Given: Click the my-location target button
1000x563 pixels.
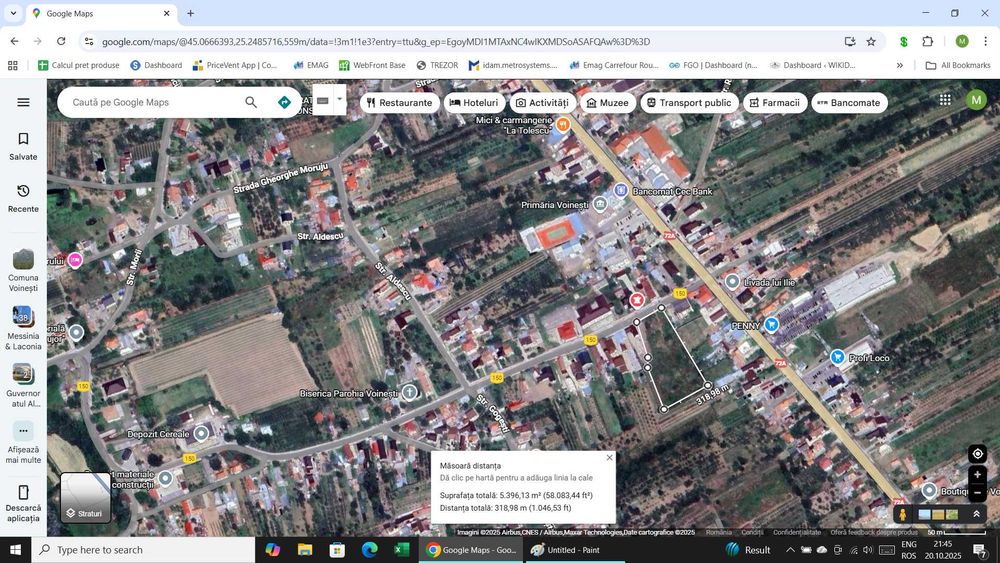Looking at the screenshot, I should coord(977,454).
